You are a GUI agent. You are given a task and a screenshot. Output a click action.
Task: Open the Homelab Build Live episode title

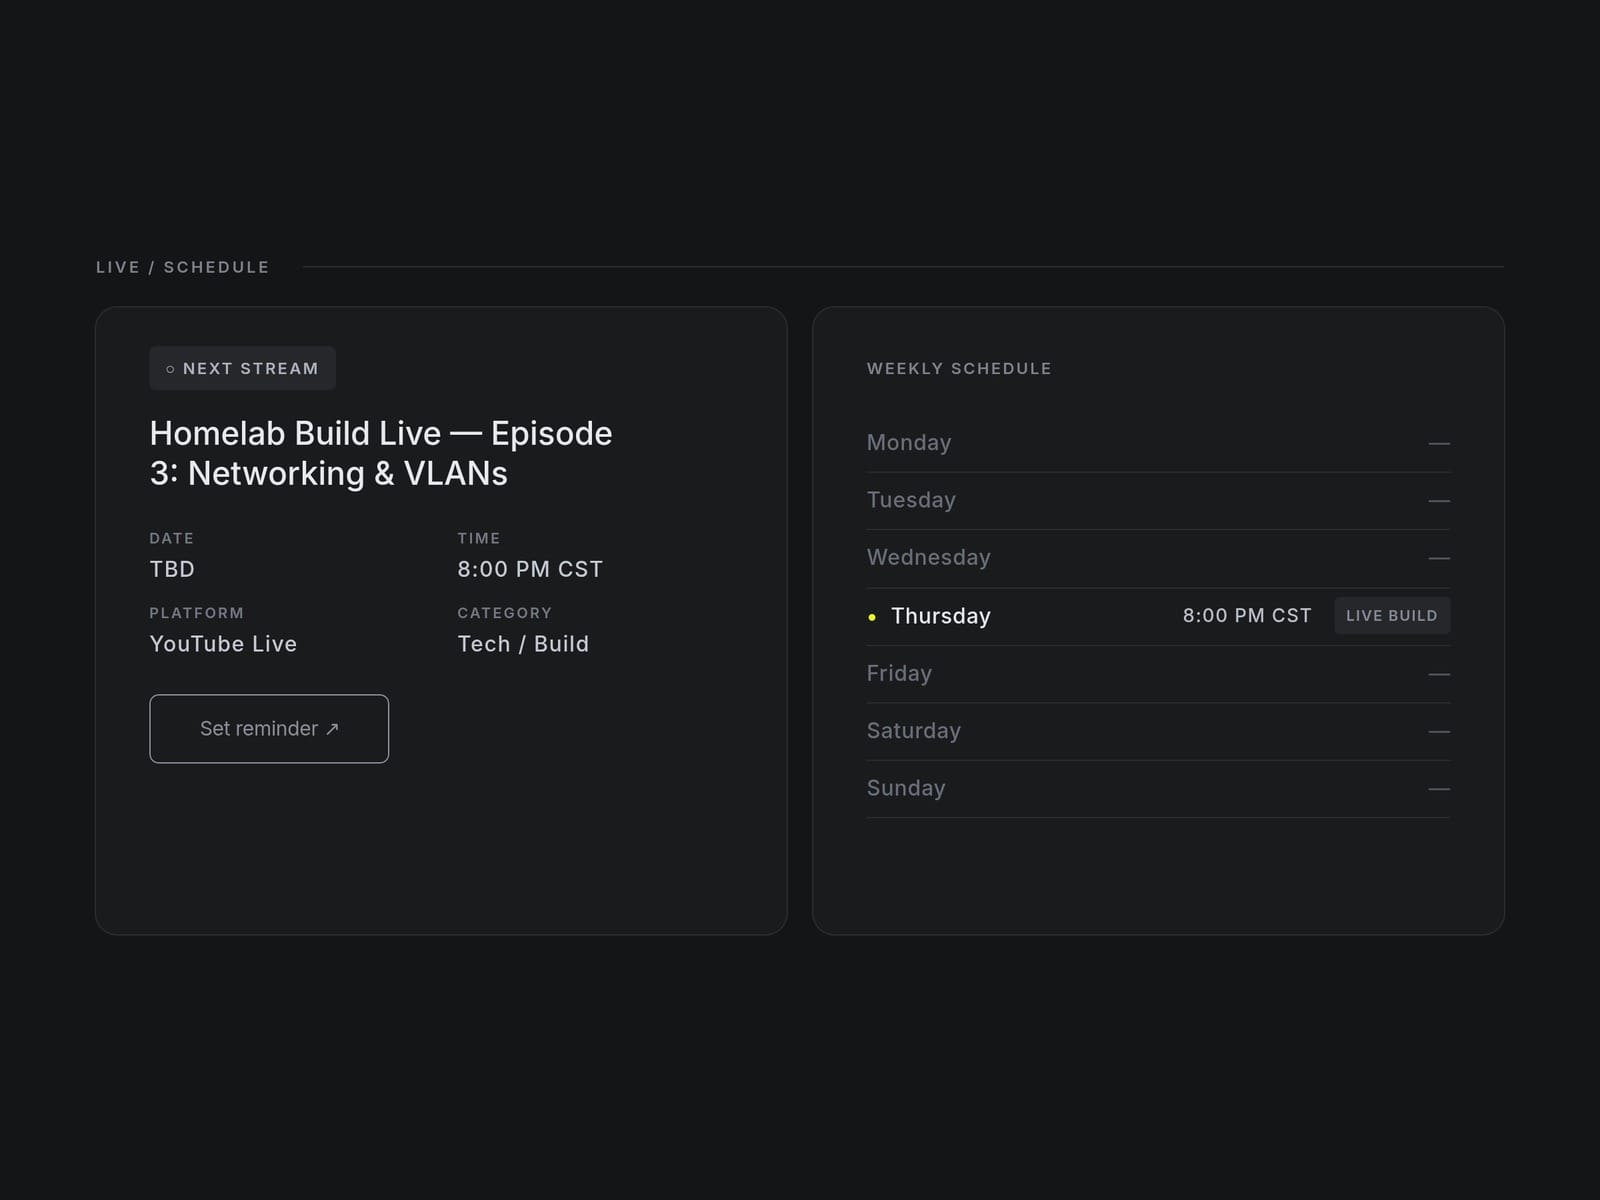click(381, 453)
